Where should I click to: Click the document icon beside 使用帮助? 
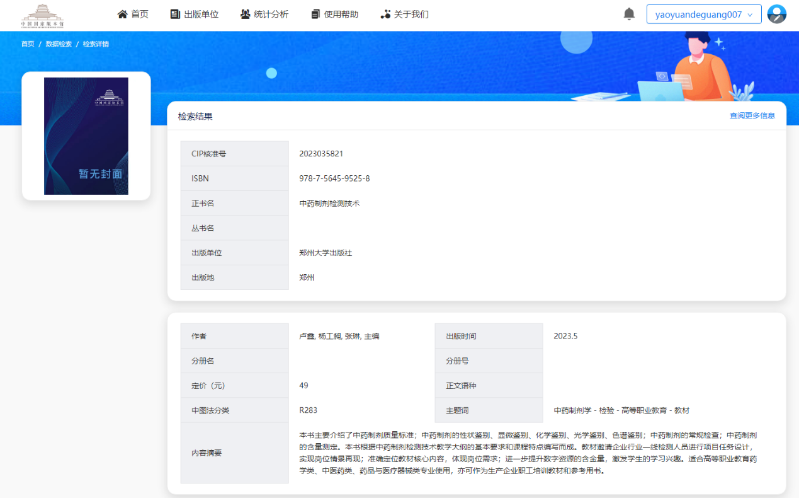(316, 14)
